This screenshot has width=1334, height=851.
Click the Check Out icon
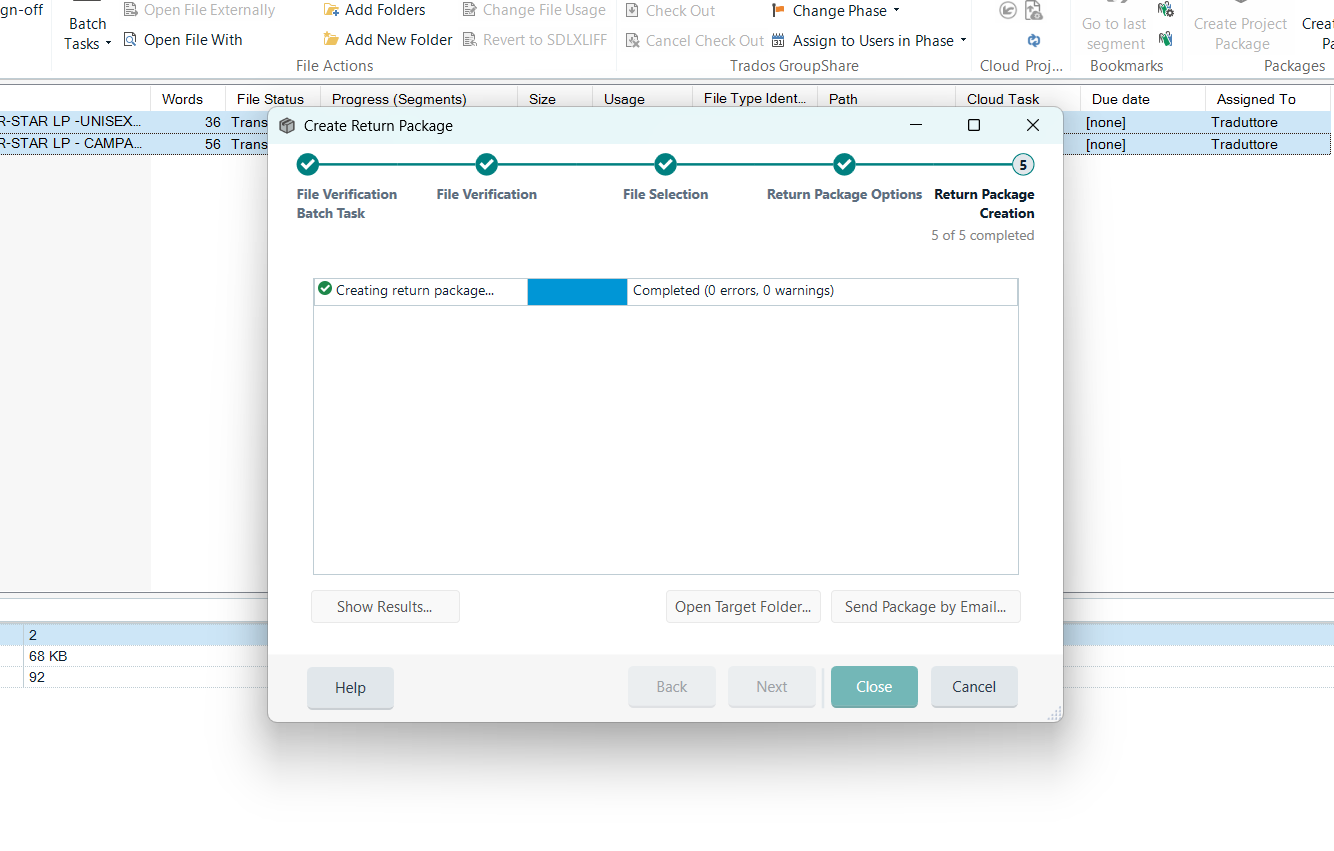[x=632, y=11]
